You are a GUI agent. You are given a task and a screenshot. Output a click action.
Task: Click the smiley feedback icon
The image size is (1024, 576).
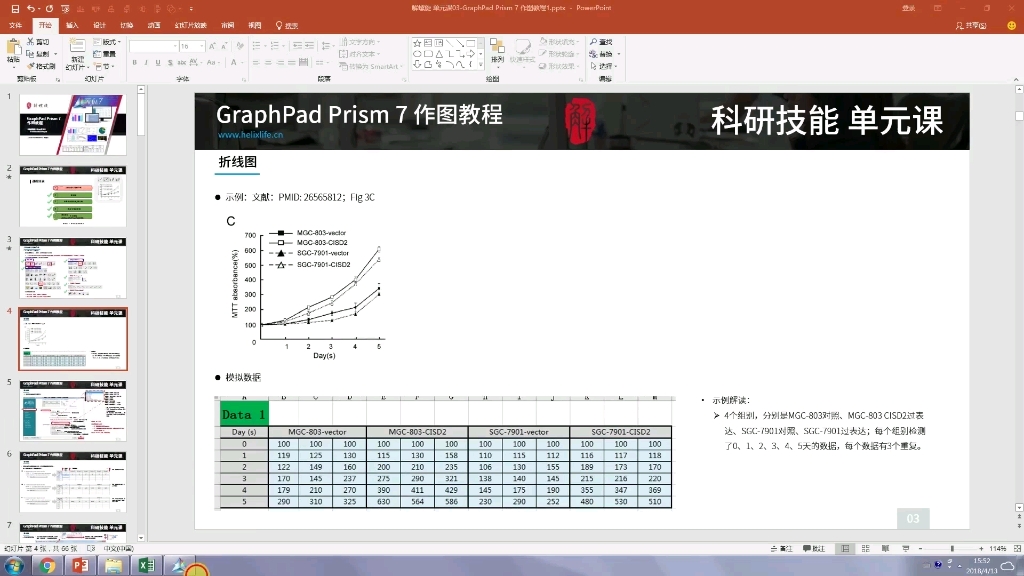[x=1012, y=25]
